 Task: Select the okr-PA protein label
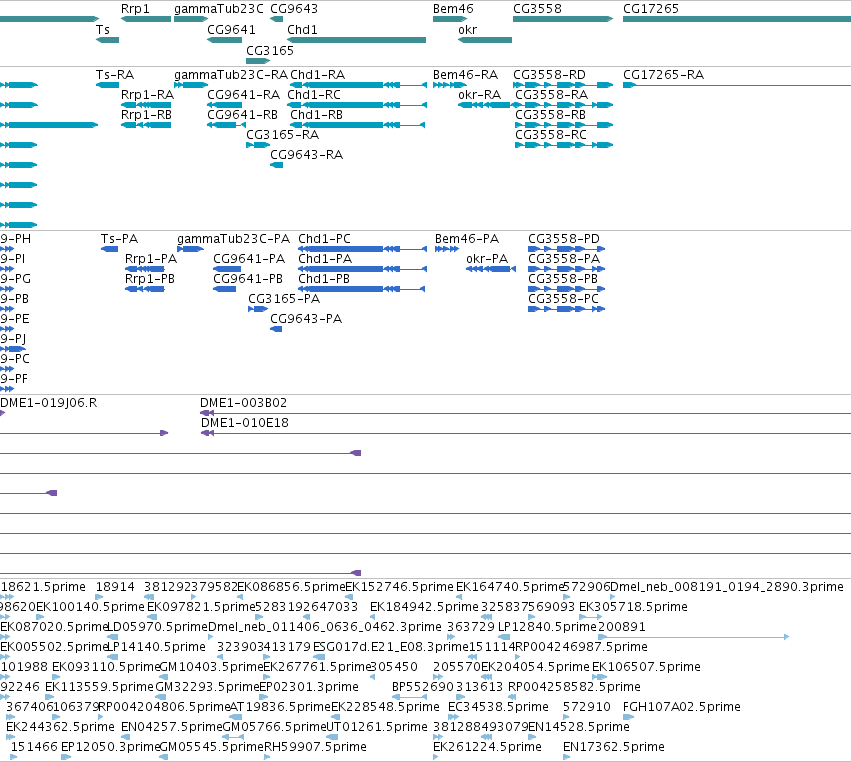coord(487,259)
